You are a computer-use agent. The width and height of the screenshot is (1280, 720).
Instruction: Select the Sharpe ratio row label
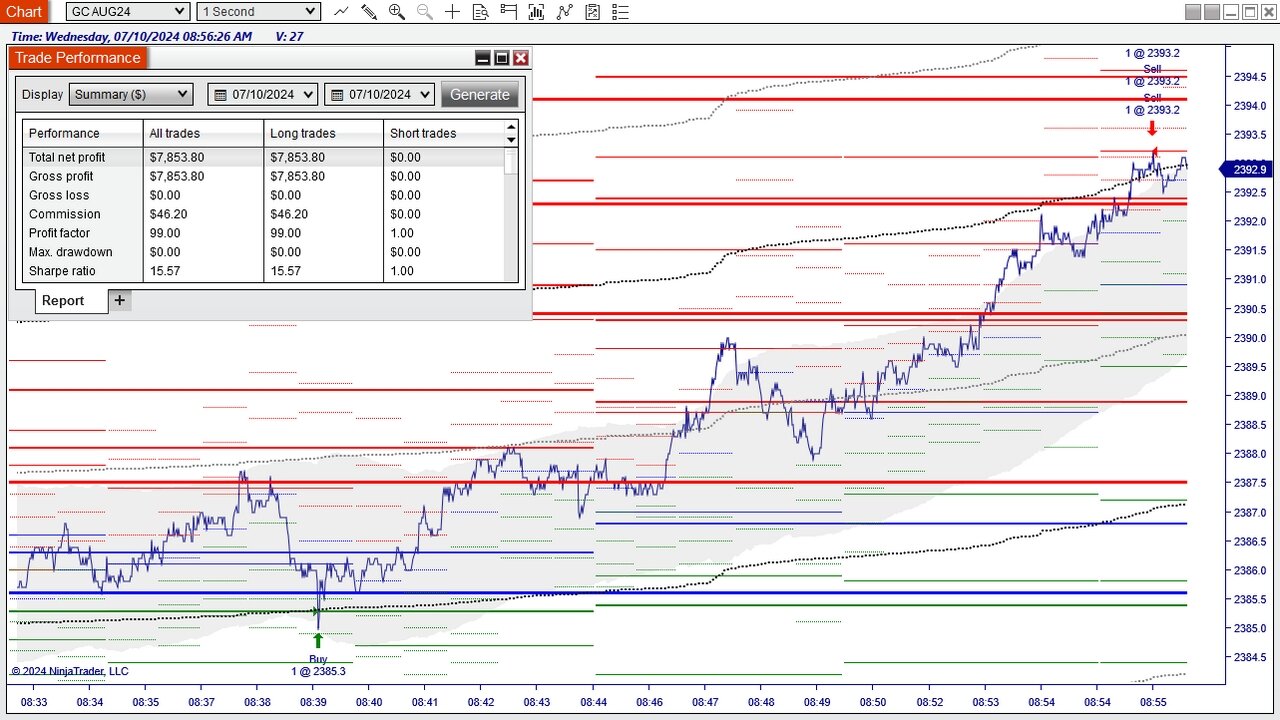click(63, 271)
